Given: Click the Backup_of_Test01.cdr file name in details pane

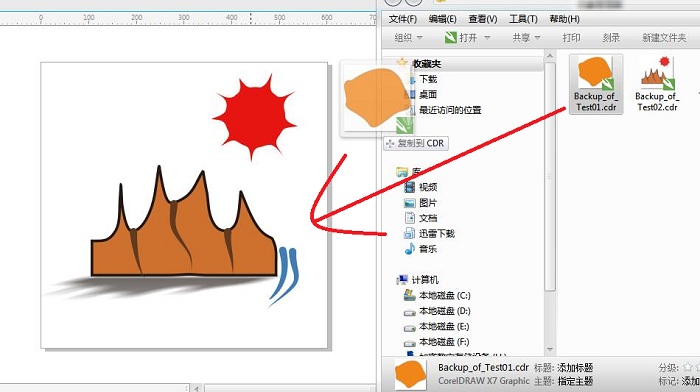Looking at the screenshot, I should [483, 367].
